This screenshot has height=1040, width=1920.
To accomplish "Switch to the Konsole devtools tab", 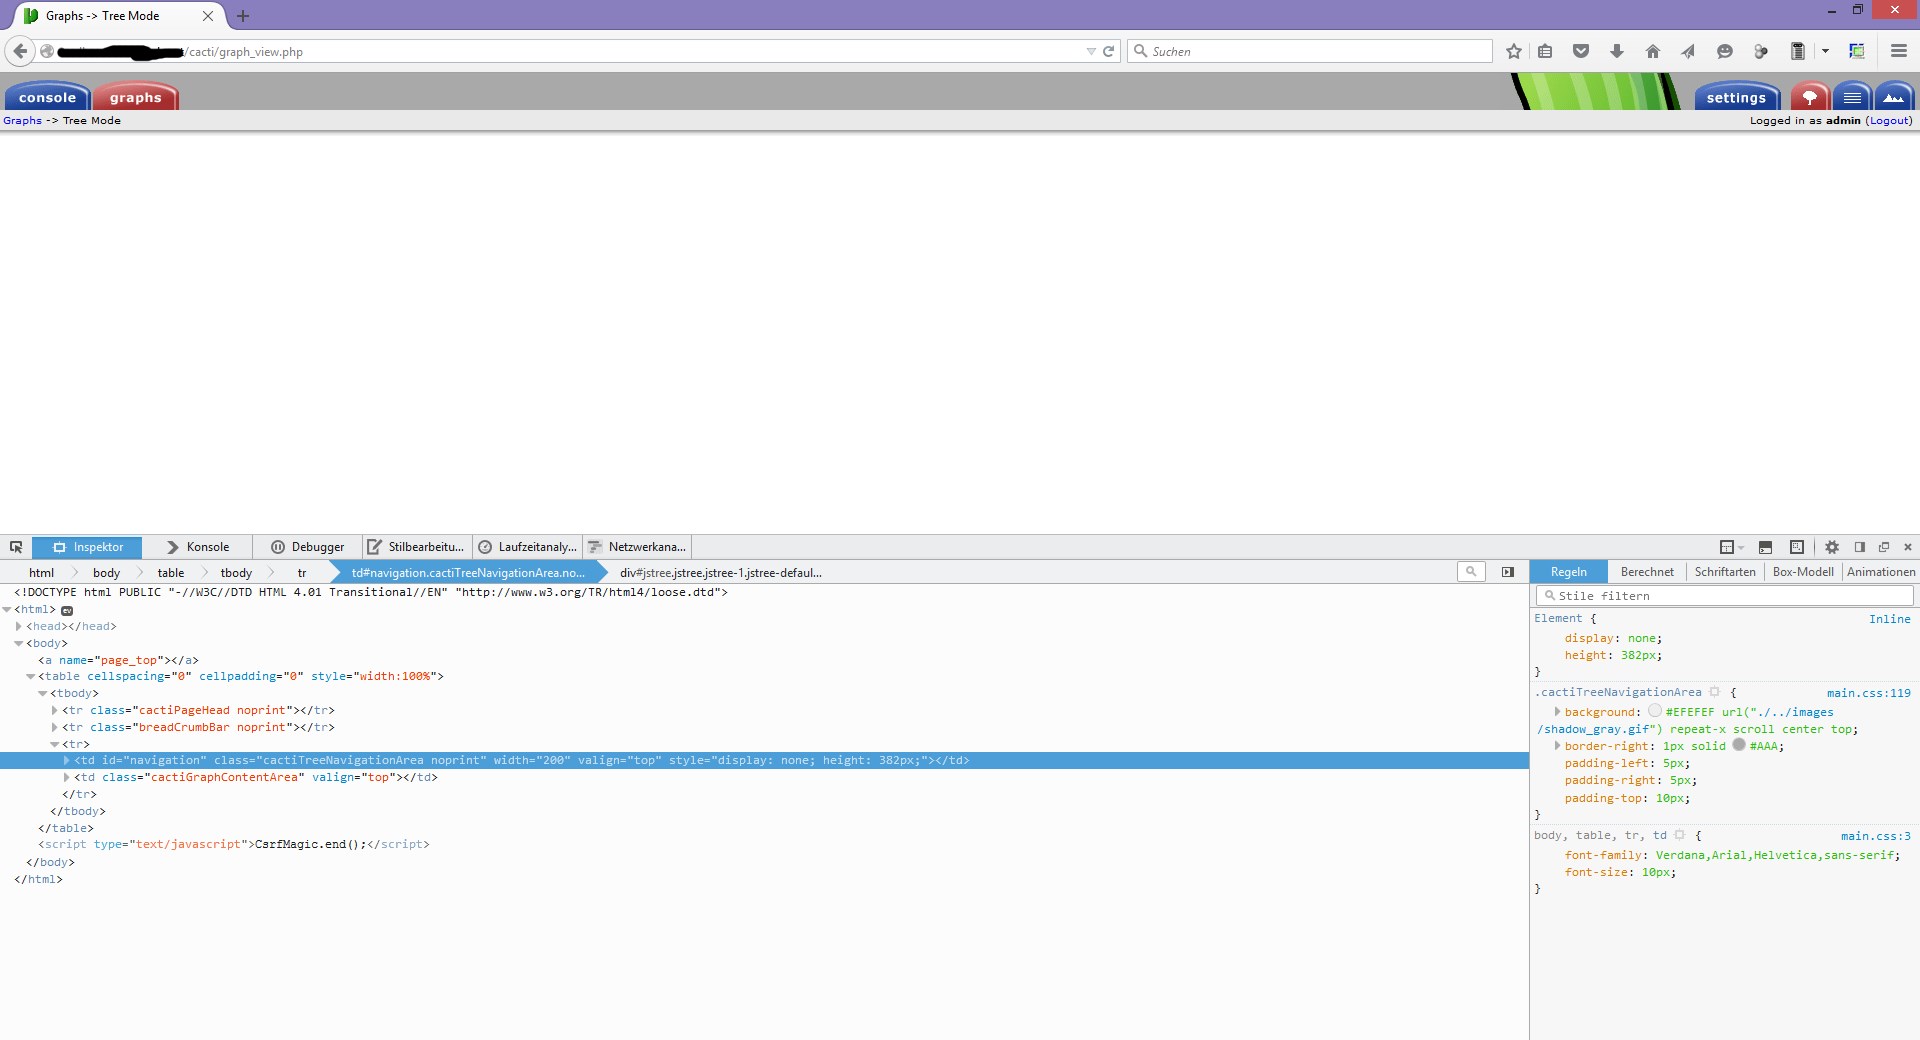I will 197,547.
